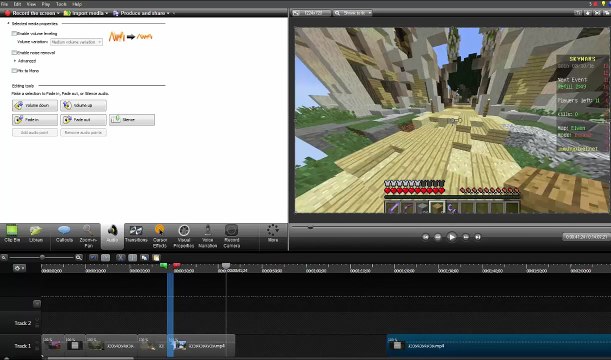Click the timeline Undo button
Image resolution: width=611 pixels, height=360 pixels.
click(x=94, y=258)
